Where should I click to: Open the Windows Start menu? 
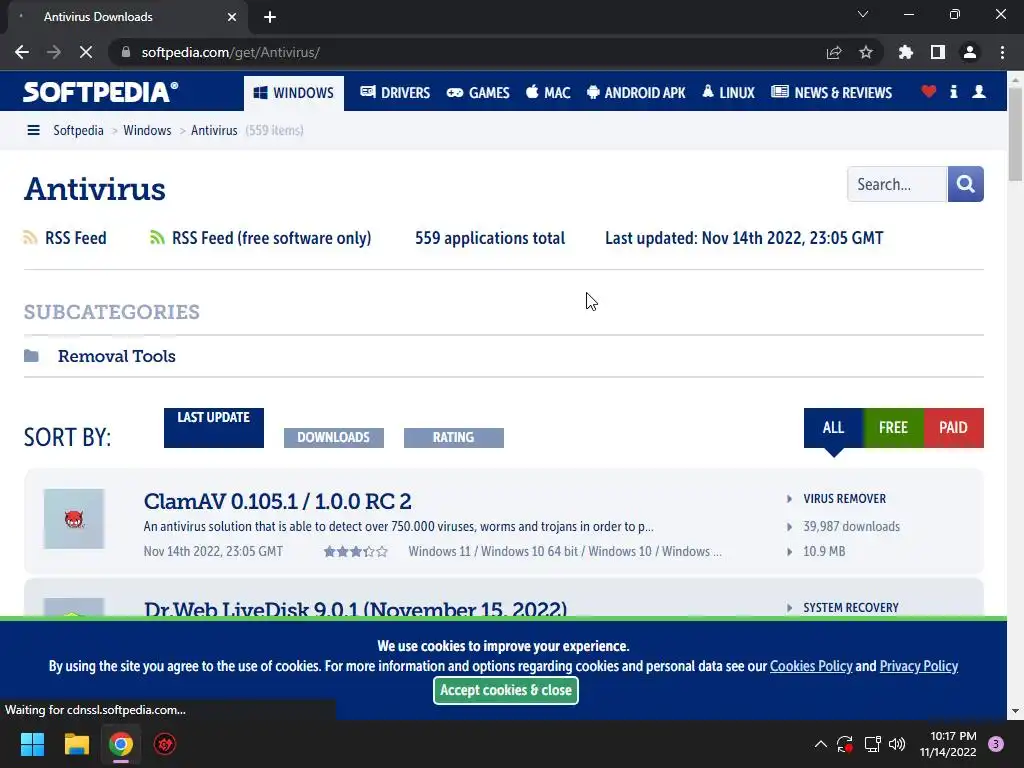(32, 744)
